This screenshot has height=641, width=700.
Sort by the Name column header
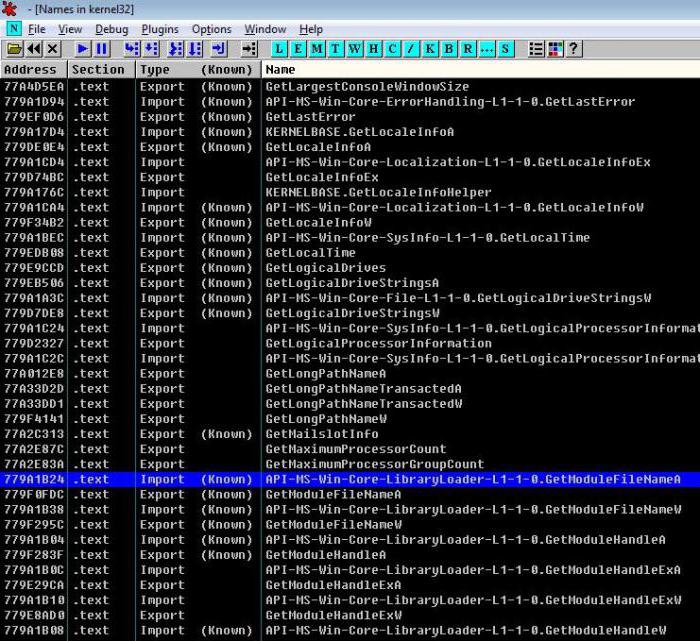[481, 70]
